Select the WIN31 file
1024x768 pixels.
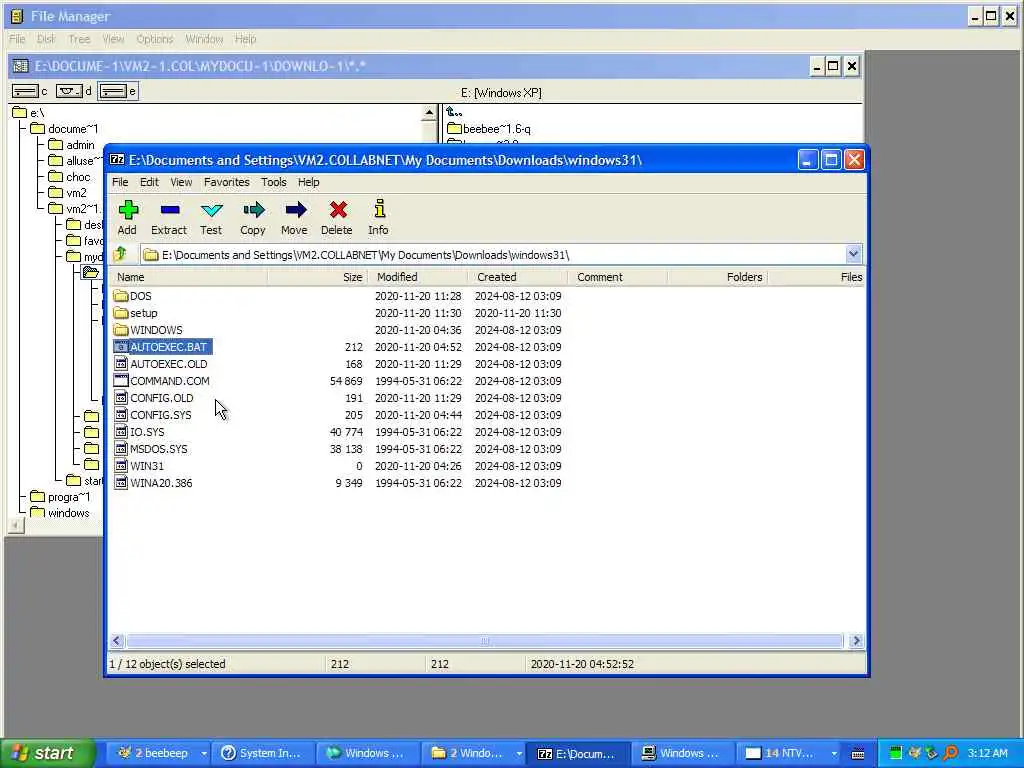138,466
